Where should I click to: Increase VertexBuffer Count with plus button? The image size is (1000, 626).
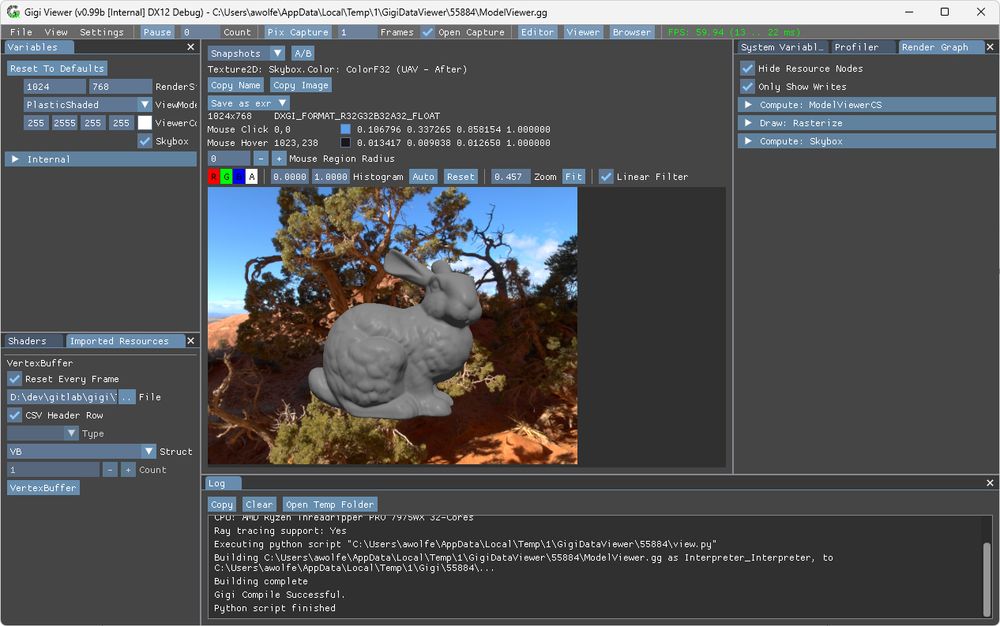(x=128, y=470)
